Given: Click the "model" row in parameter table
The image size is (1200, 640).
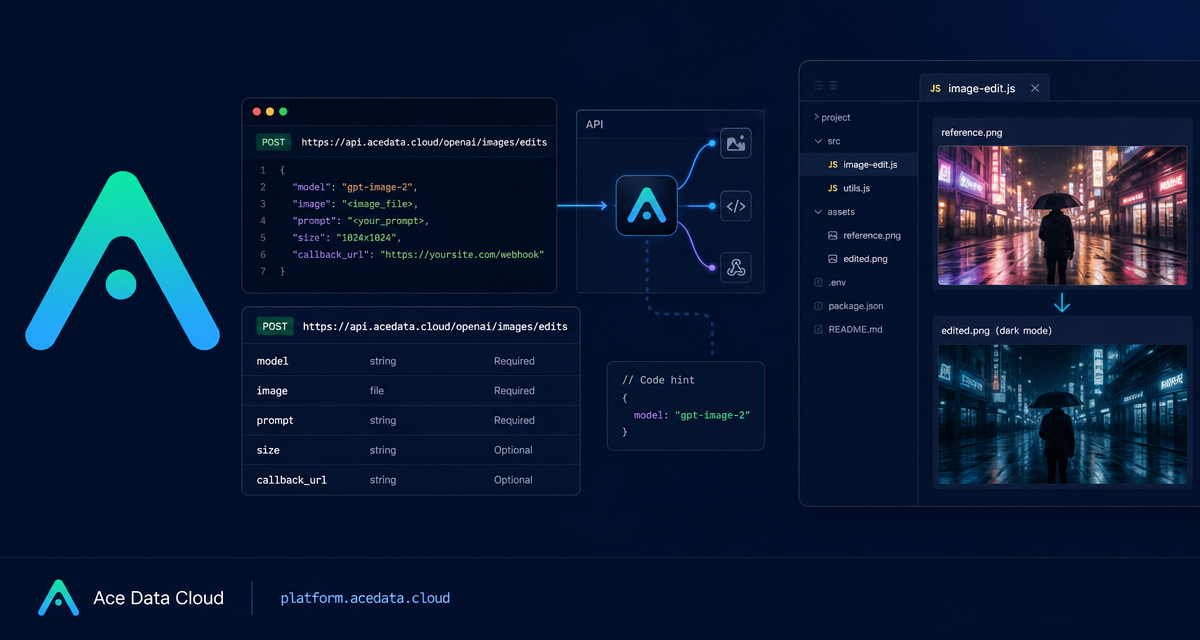Looking at the screenshot, I should pos(411,361).
